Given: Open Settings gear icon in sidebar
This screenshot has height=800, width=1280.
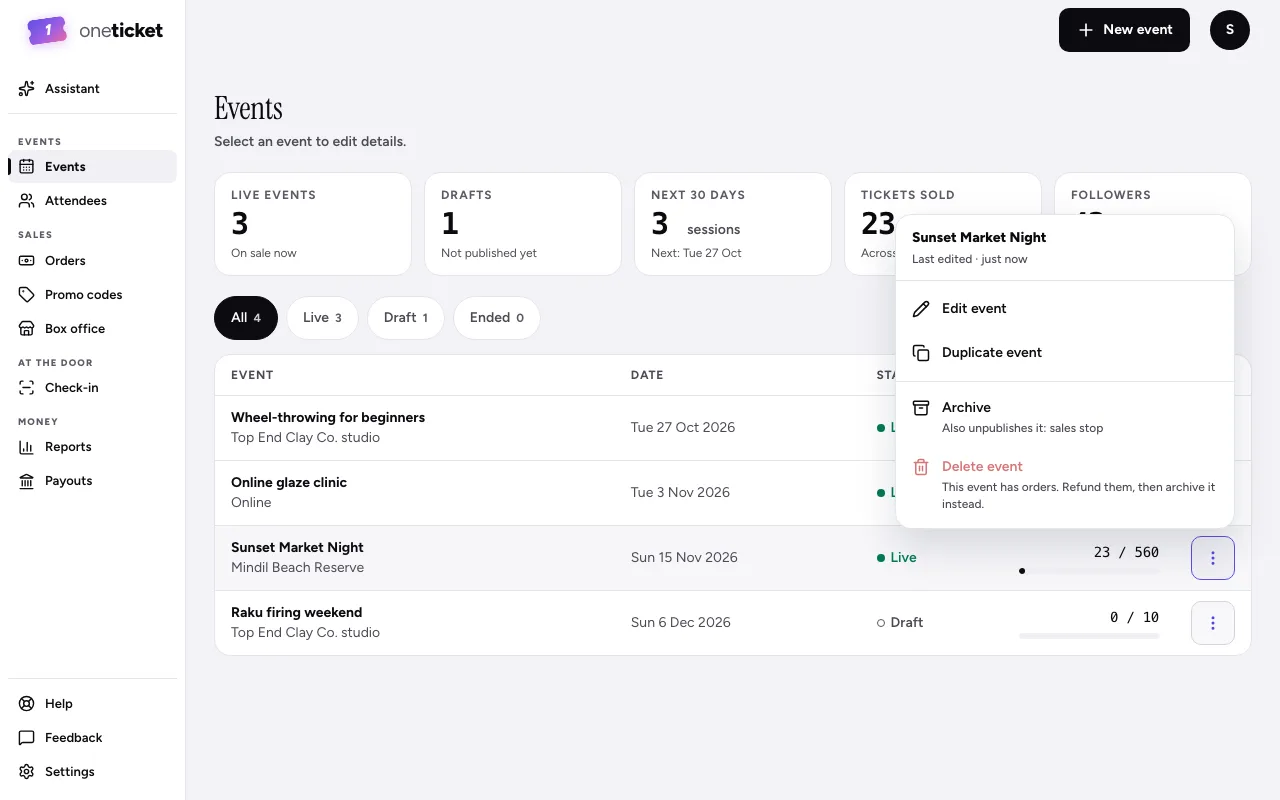Looking at the screenshot, I should pyautogui.click(x=27, y=772).
